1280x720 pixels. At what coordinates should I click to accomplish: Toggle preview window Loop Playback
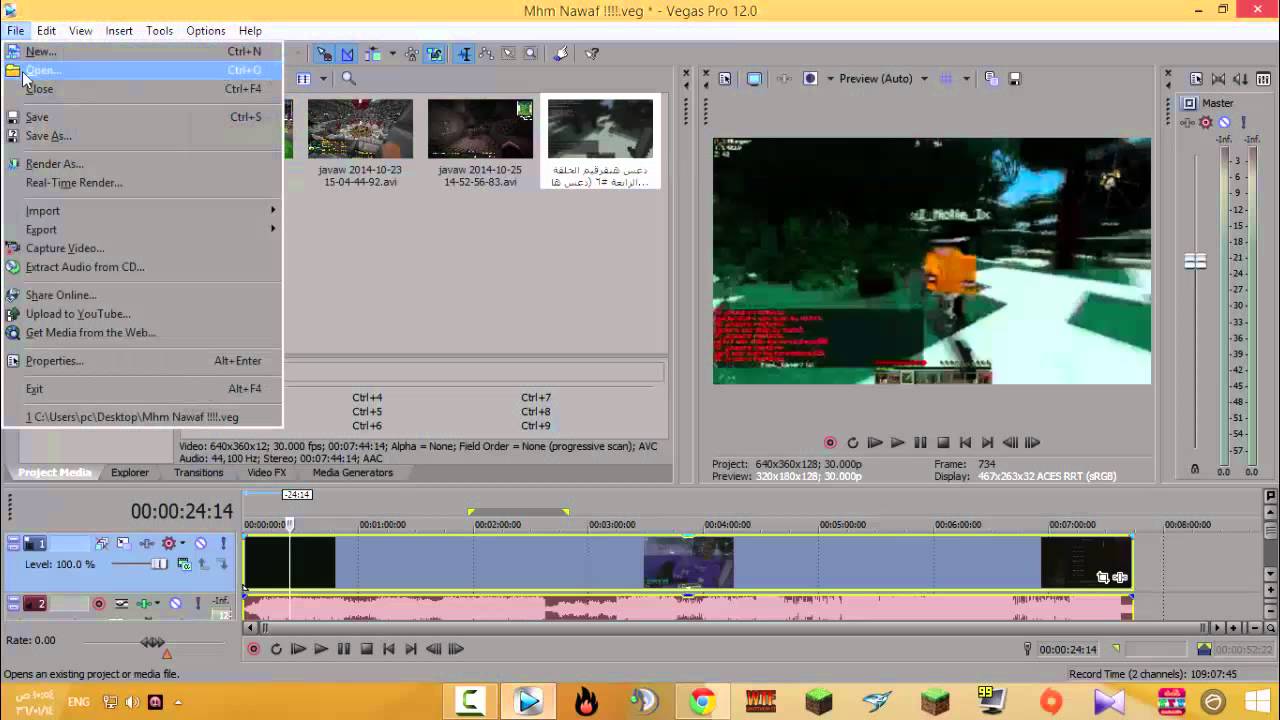click(x=853, y=442)
